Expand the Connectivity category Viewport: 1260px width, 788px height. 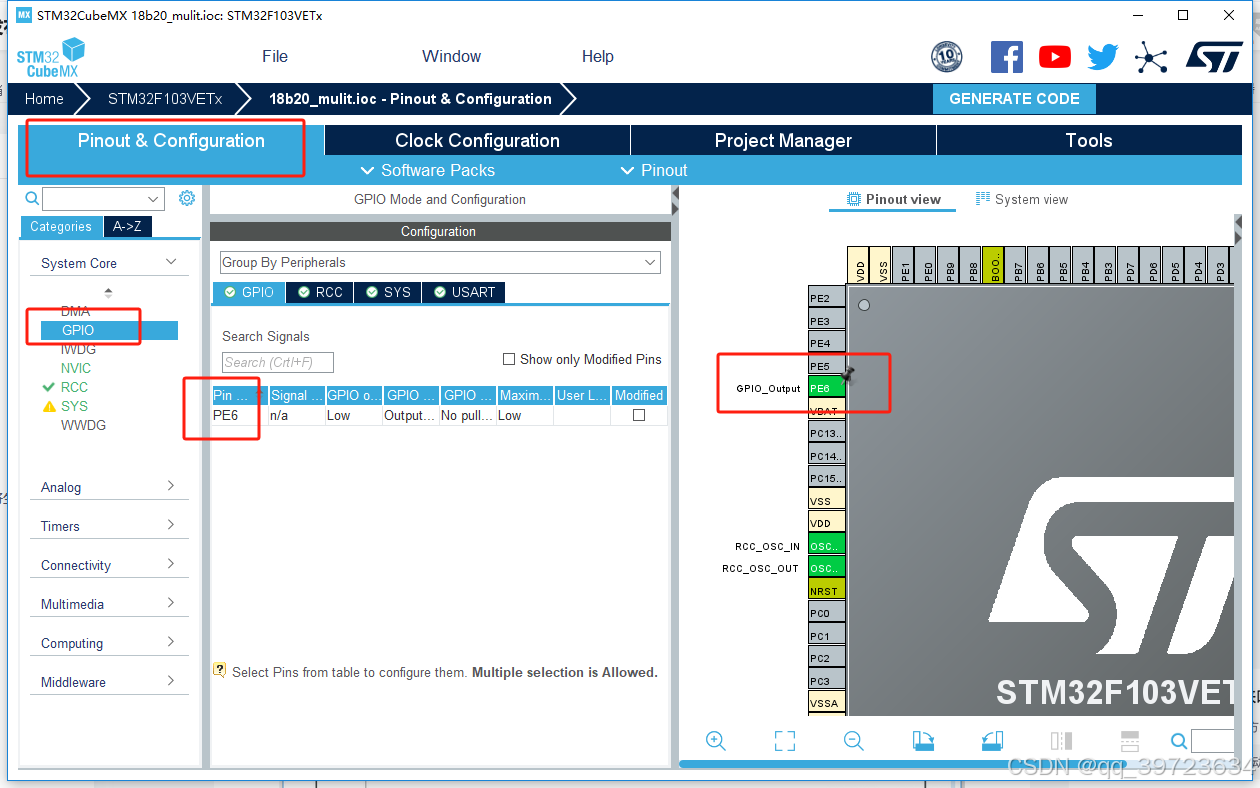tap(109, 565)
